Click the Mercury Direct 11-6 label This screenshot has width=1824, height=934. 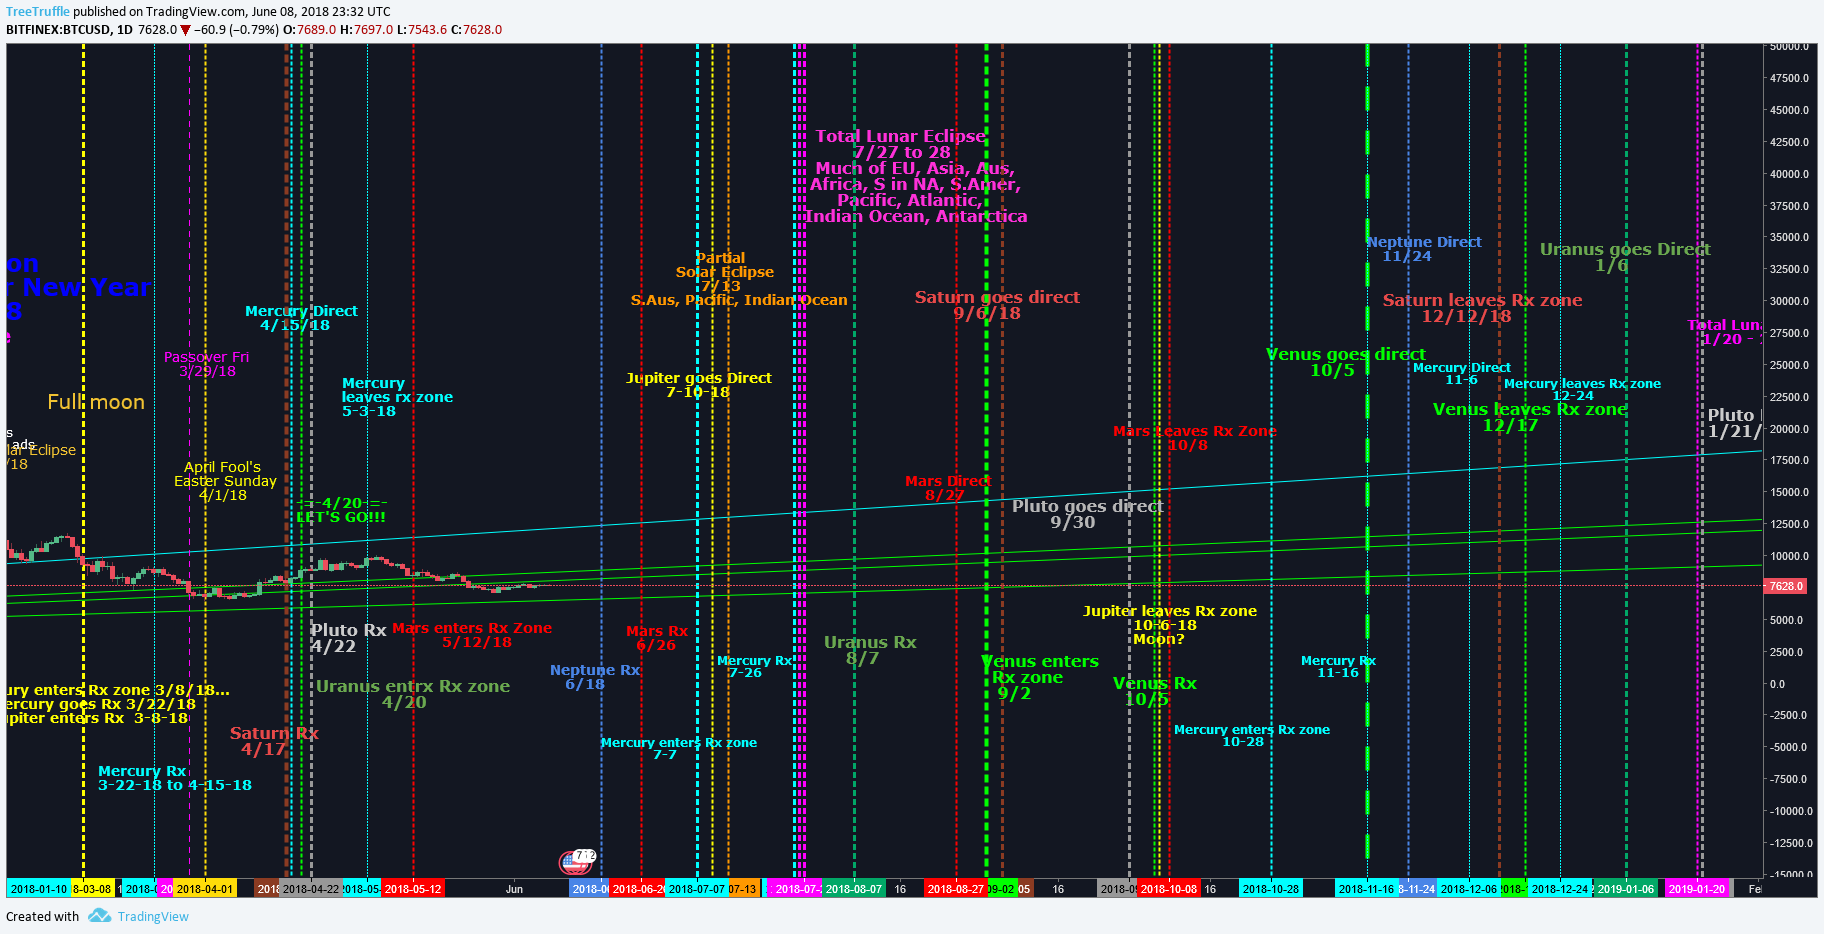coord(1461,373)
